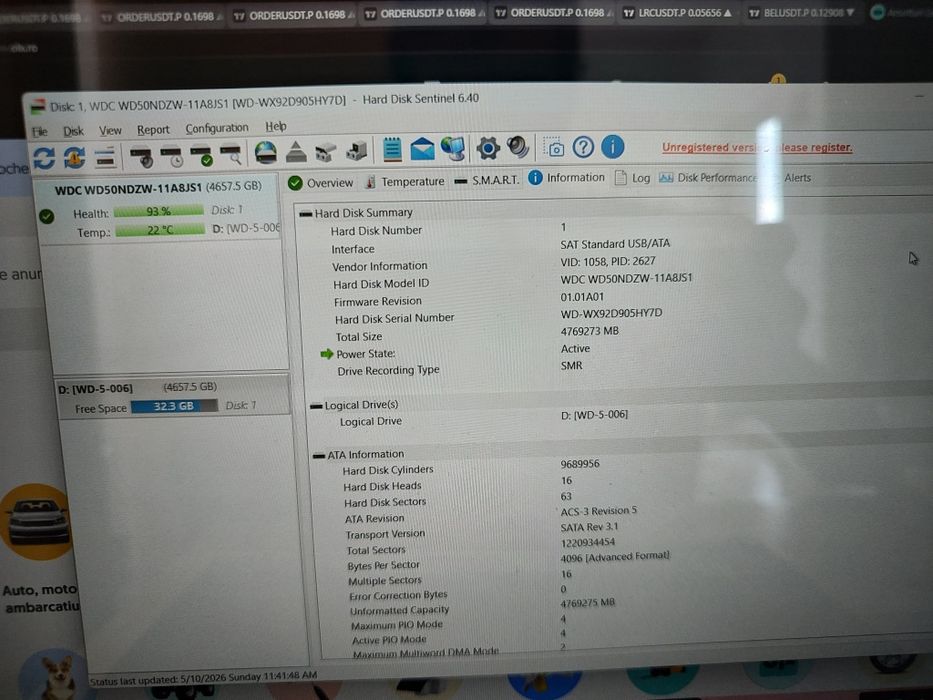Click the 32.3 GB free space bar
The image size is (933, 700).
coord(174,406)
